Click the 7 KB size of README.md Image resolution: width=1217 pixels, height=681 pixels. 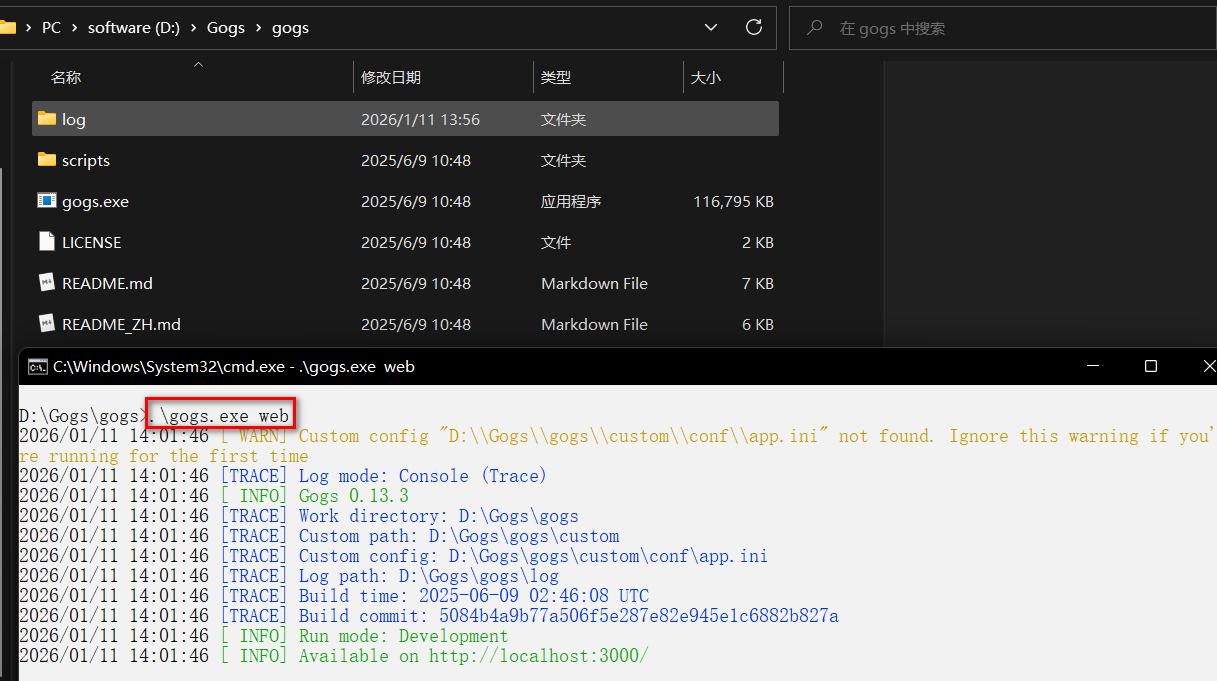[758, 283]
